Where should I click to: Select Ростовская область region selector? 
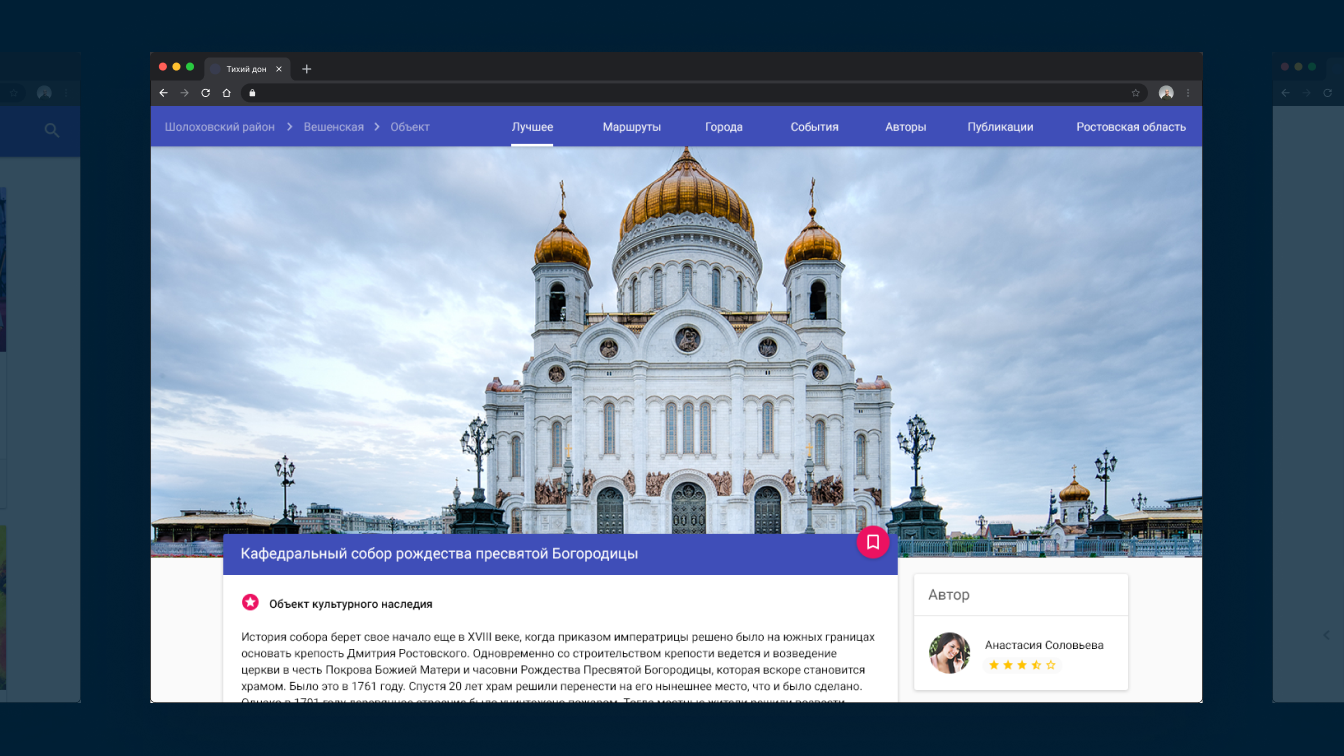tap(1130, 127)
